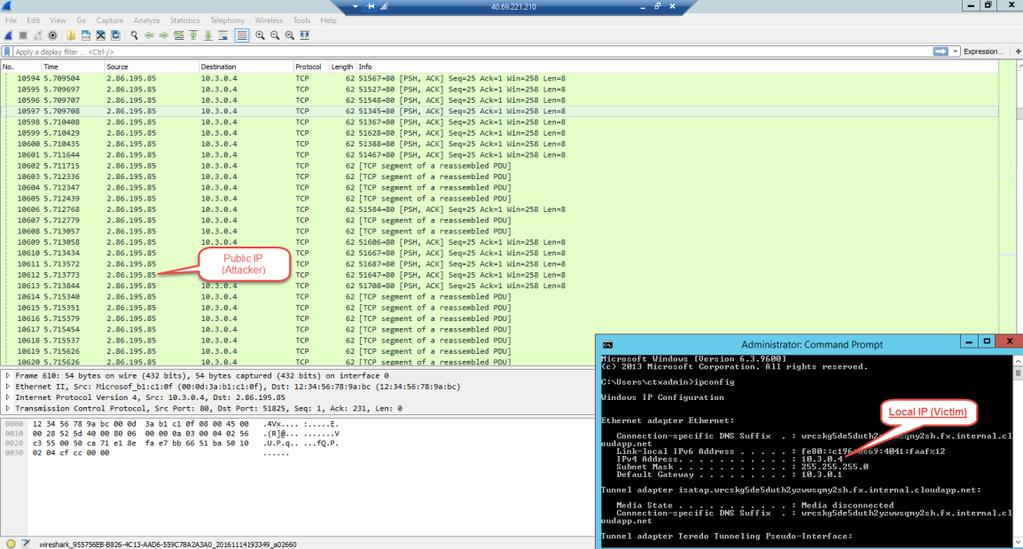1023x549 pixels.
Task: Open display filter bookmarks icon
Action: 7,52
